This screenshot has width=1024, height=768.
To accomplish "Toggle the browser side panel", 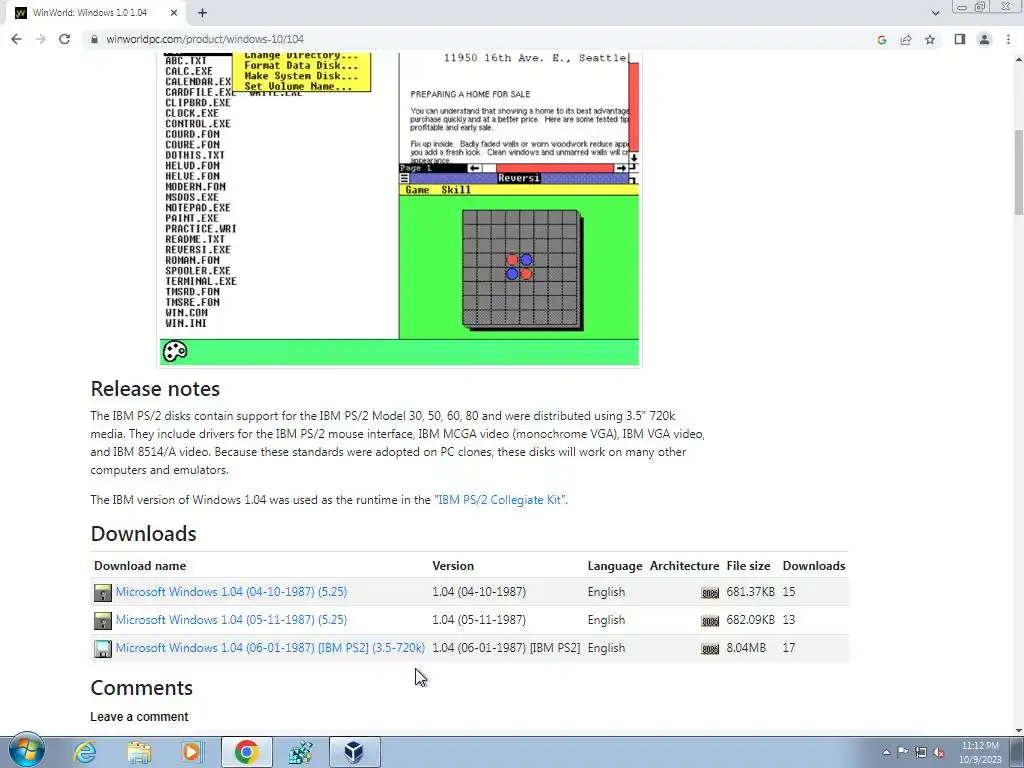I will pyautogui.click(x=959, y=39).
